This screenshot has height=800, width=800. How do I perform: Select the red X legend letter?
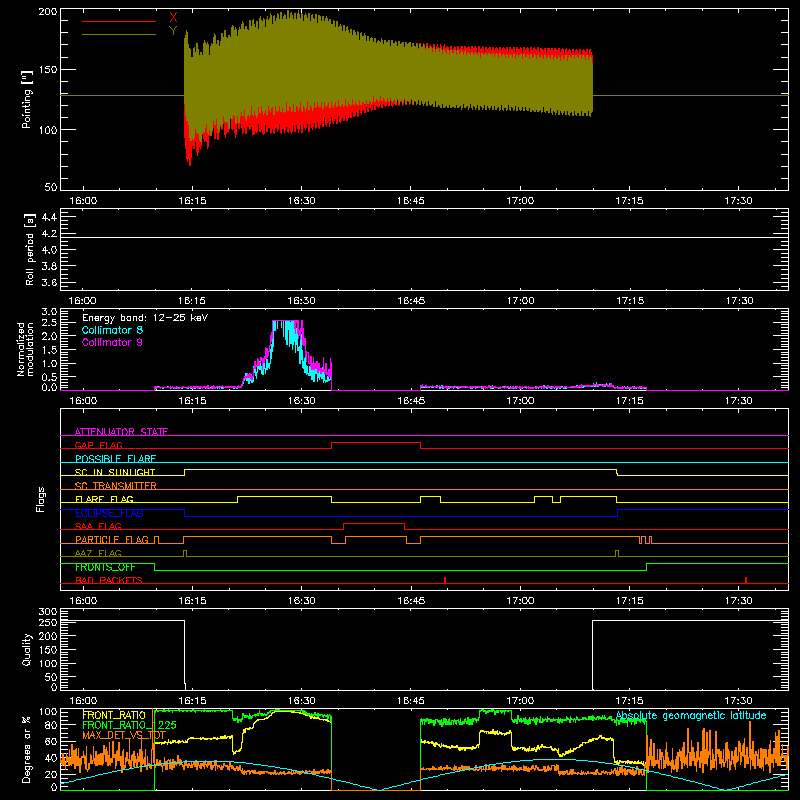[173, 18]
